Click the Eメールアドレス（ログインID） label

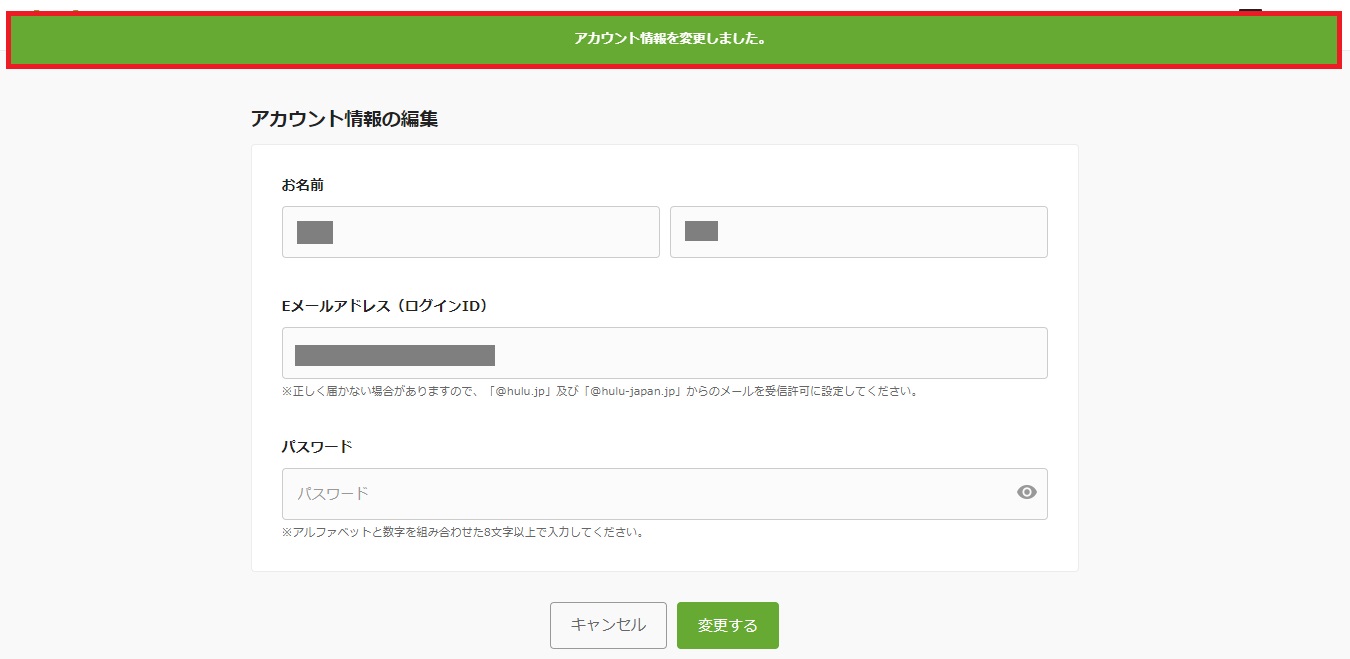tap(385, 306)
